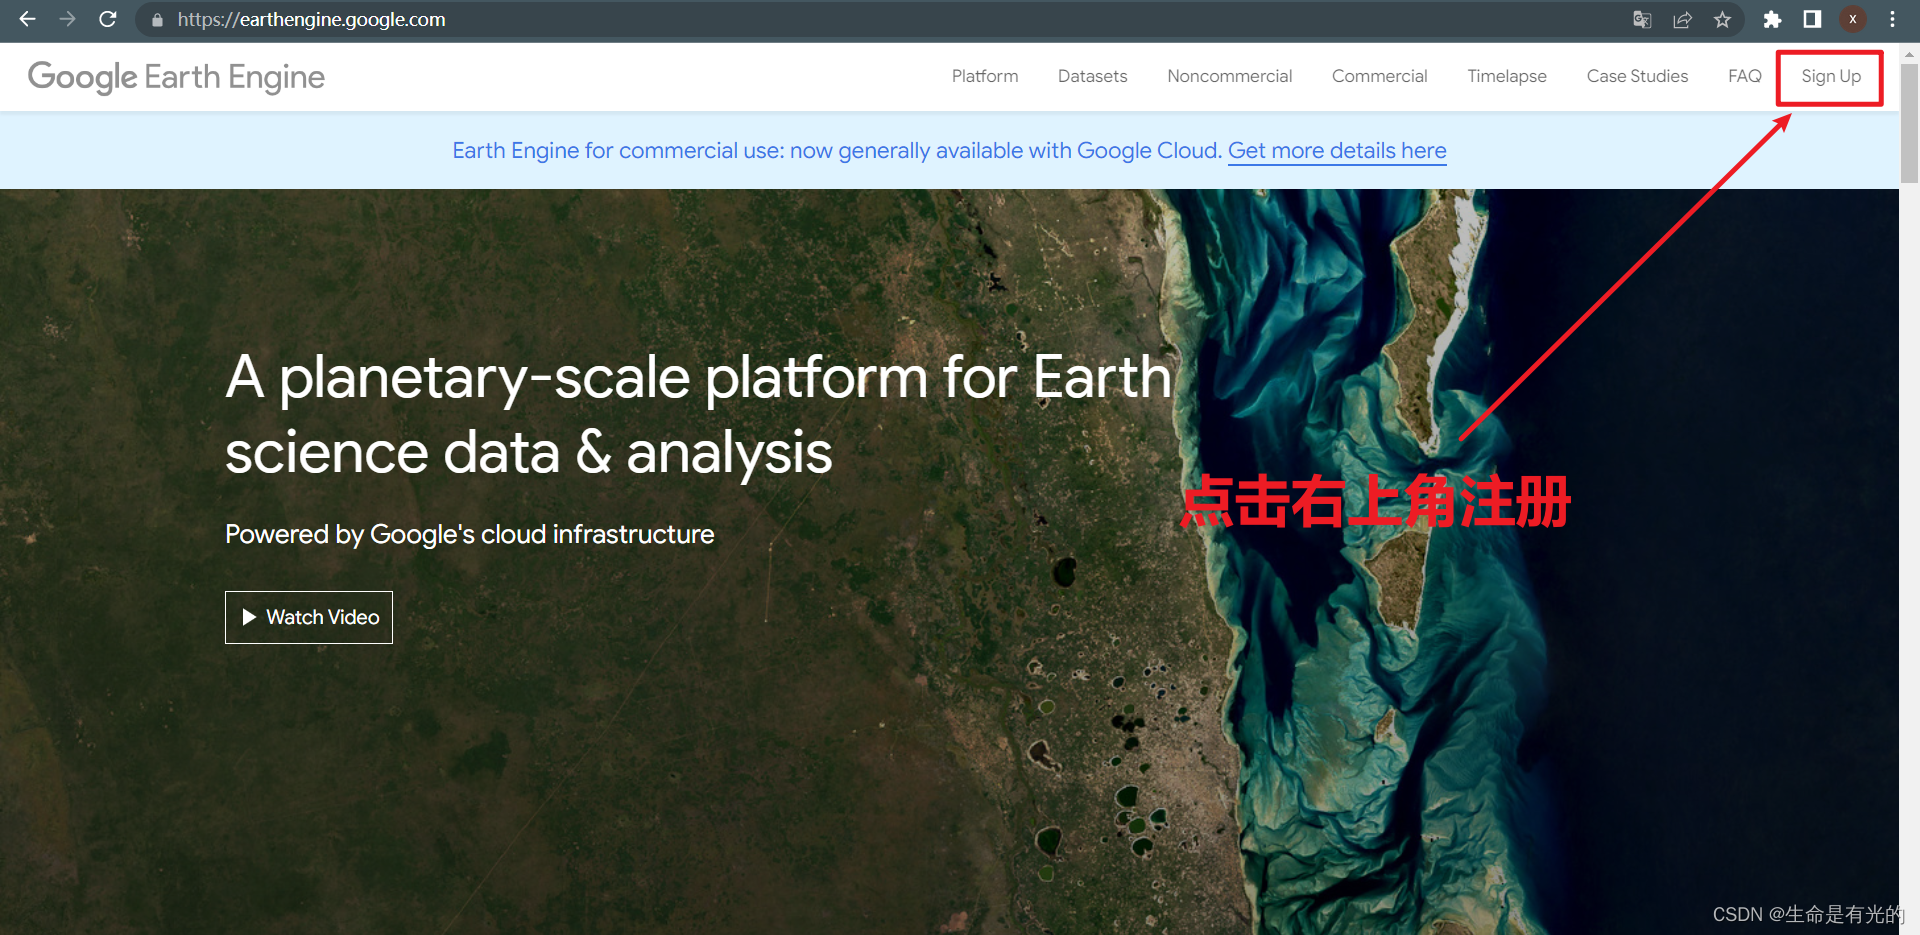This screenshot has width=1920, height=935.
Task: Go to the Noncommercial page
Action: coord(1229,76)
